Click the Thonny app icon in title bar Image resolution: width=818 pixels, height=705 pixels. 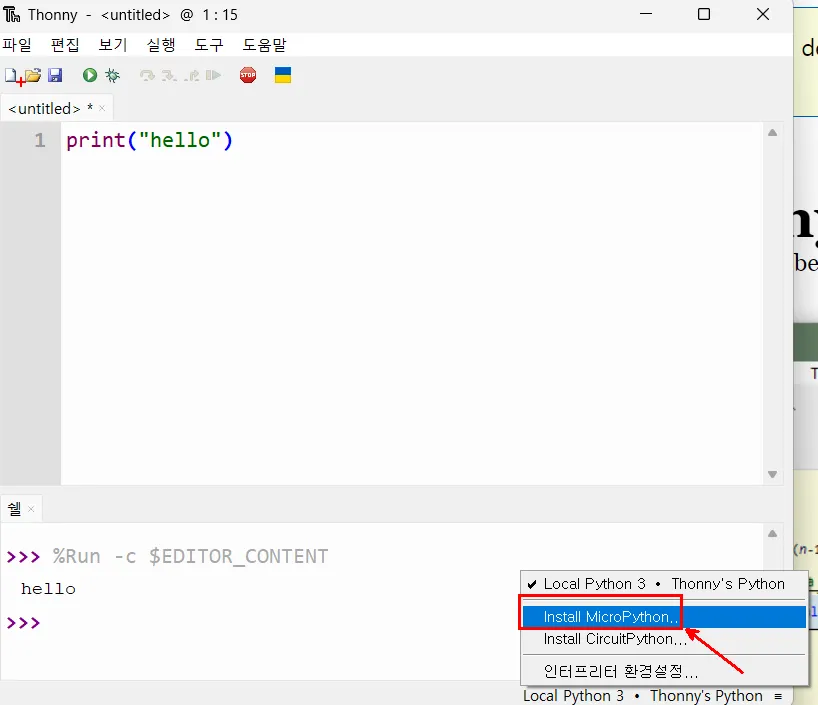point(11,15)
